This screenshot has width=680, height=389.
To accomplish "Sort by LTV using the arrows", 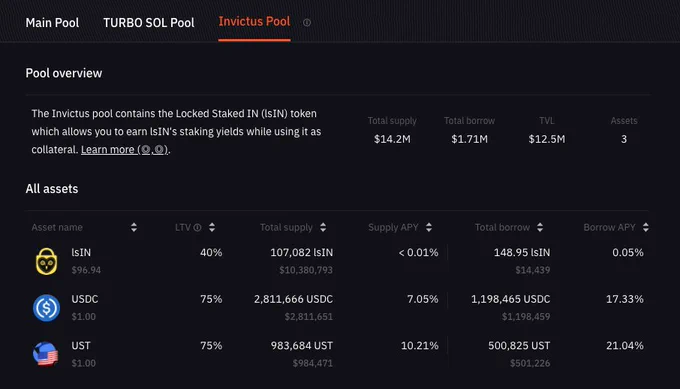I will click(x=212, y=227).
